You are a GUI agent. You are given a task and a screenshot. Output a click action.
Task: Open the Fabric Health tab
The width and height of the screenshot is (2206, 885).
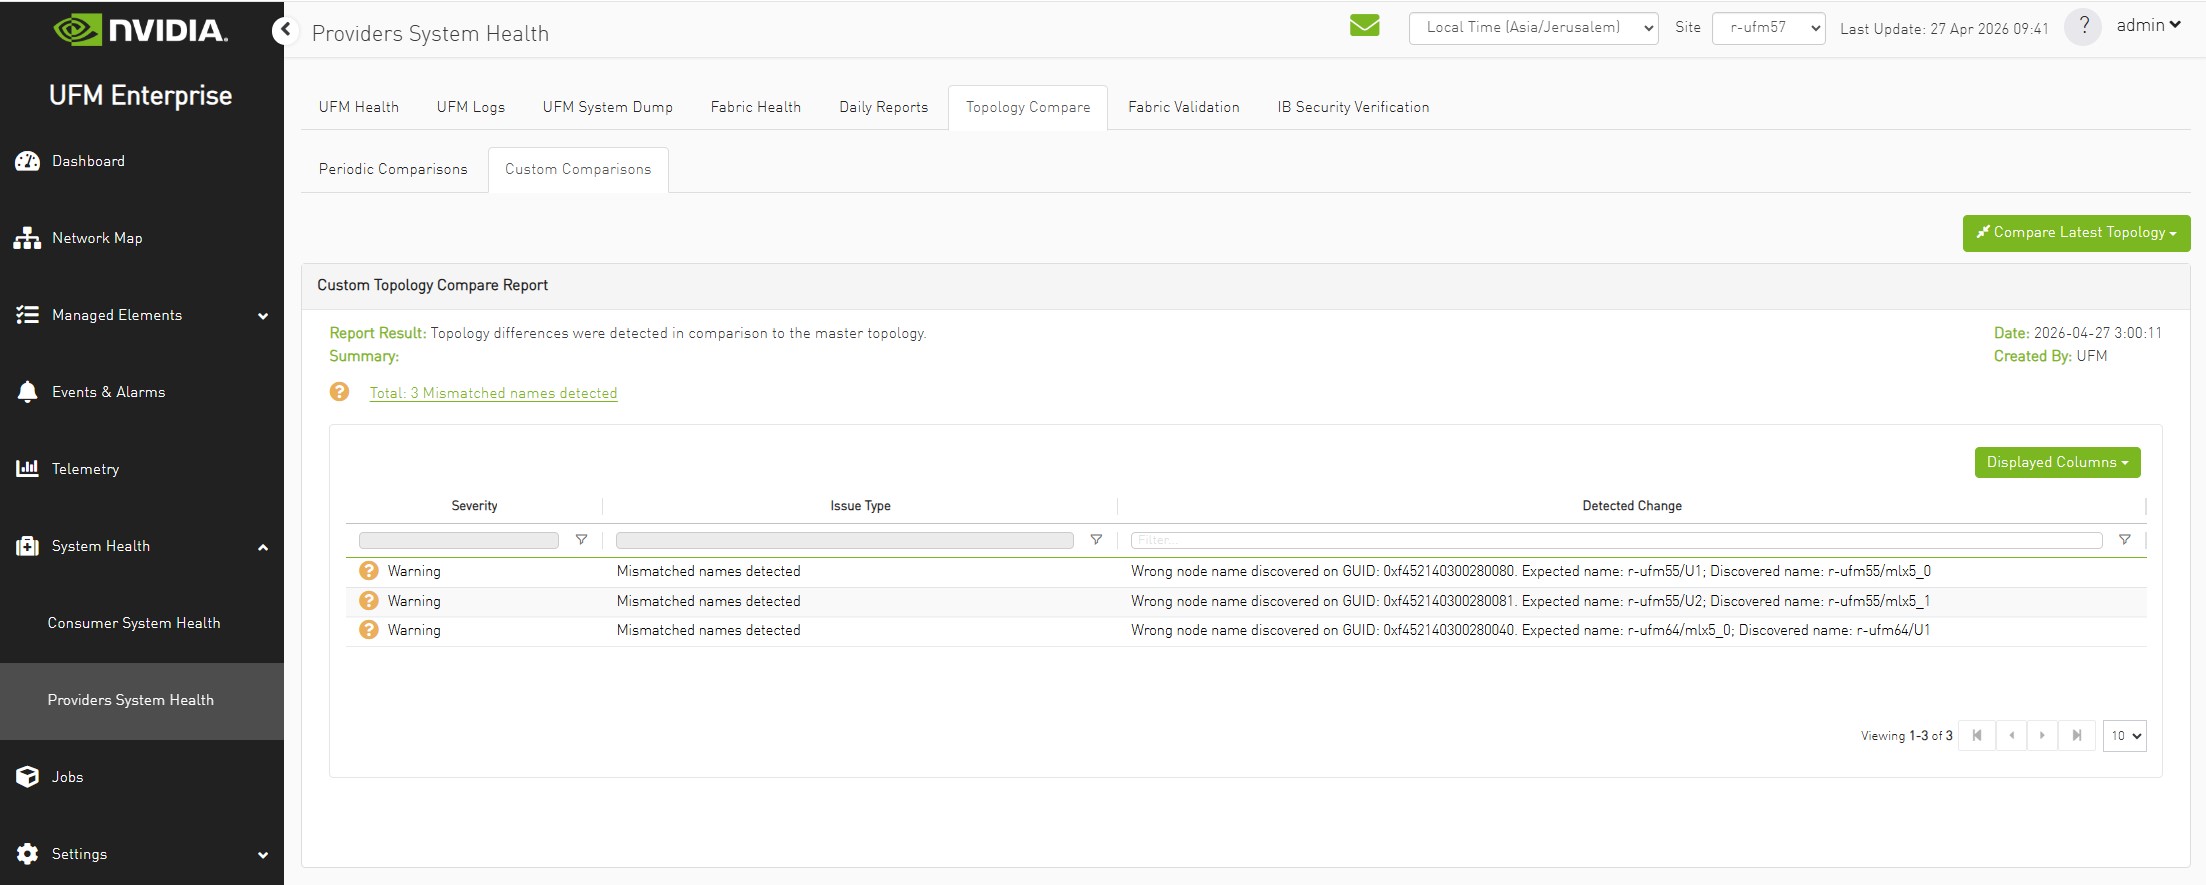click(x=756, y=107)
